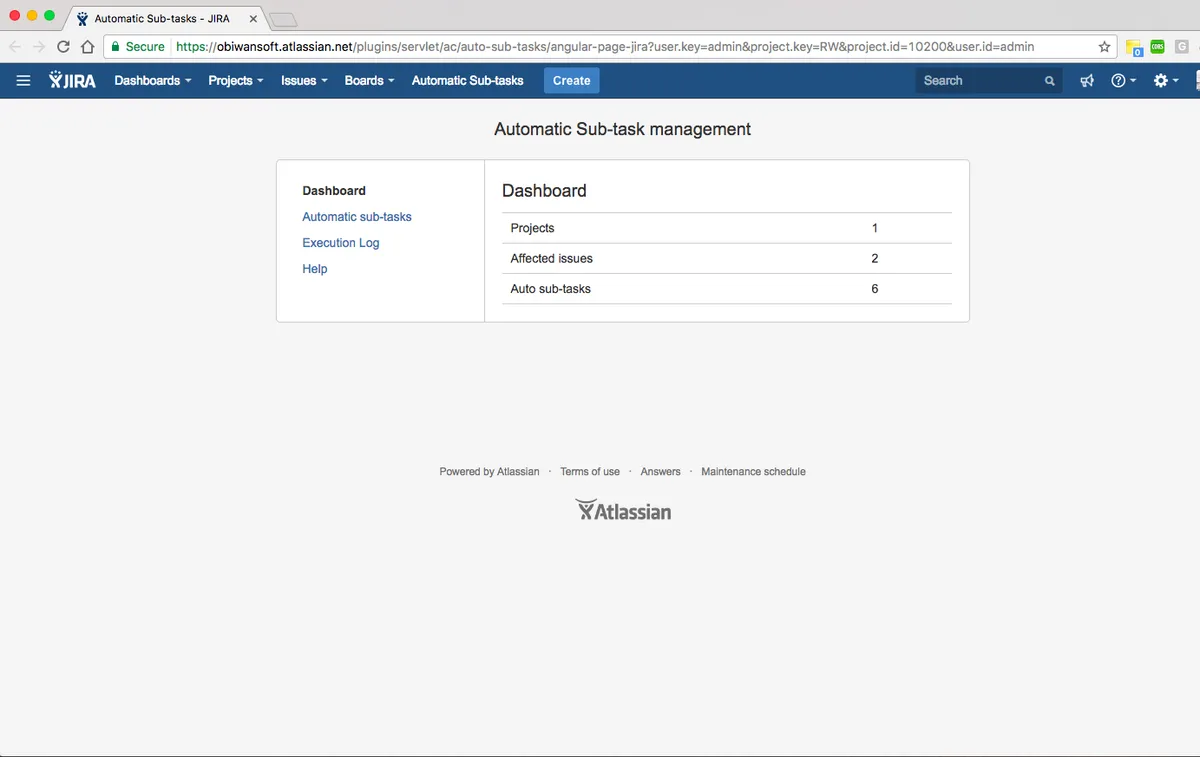Click the Powered by Atlassian text
The width and height of the screenshot is (1200, 757).
489,471
